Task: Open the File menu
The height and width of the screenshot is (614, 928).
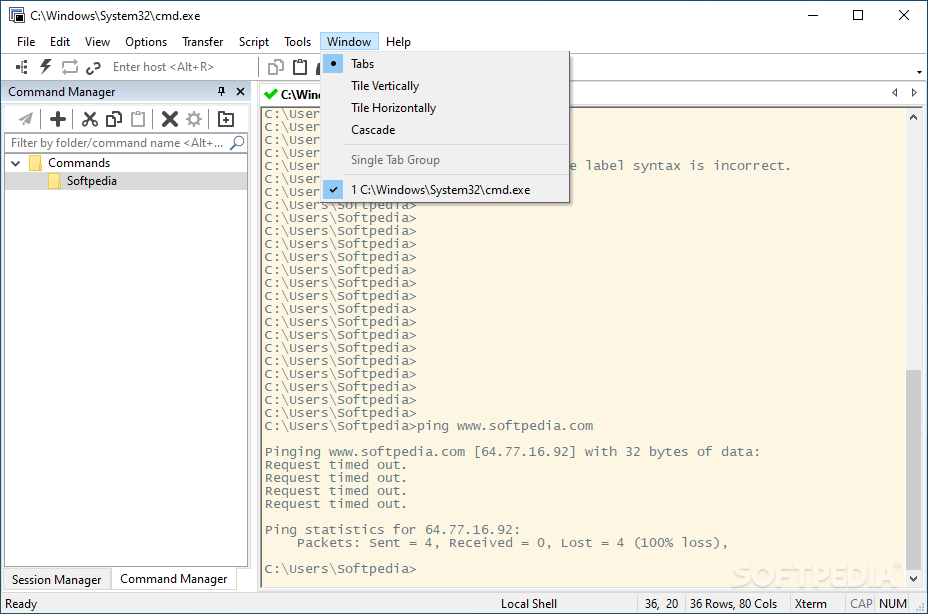Action: (x=26, y=41)
